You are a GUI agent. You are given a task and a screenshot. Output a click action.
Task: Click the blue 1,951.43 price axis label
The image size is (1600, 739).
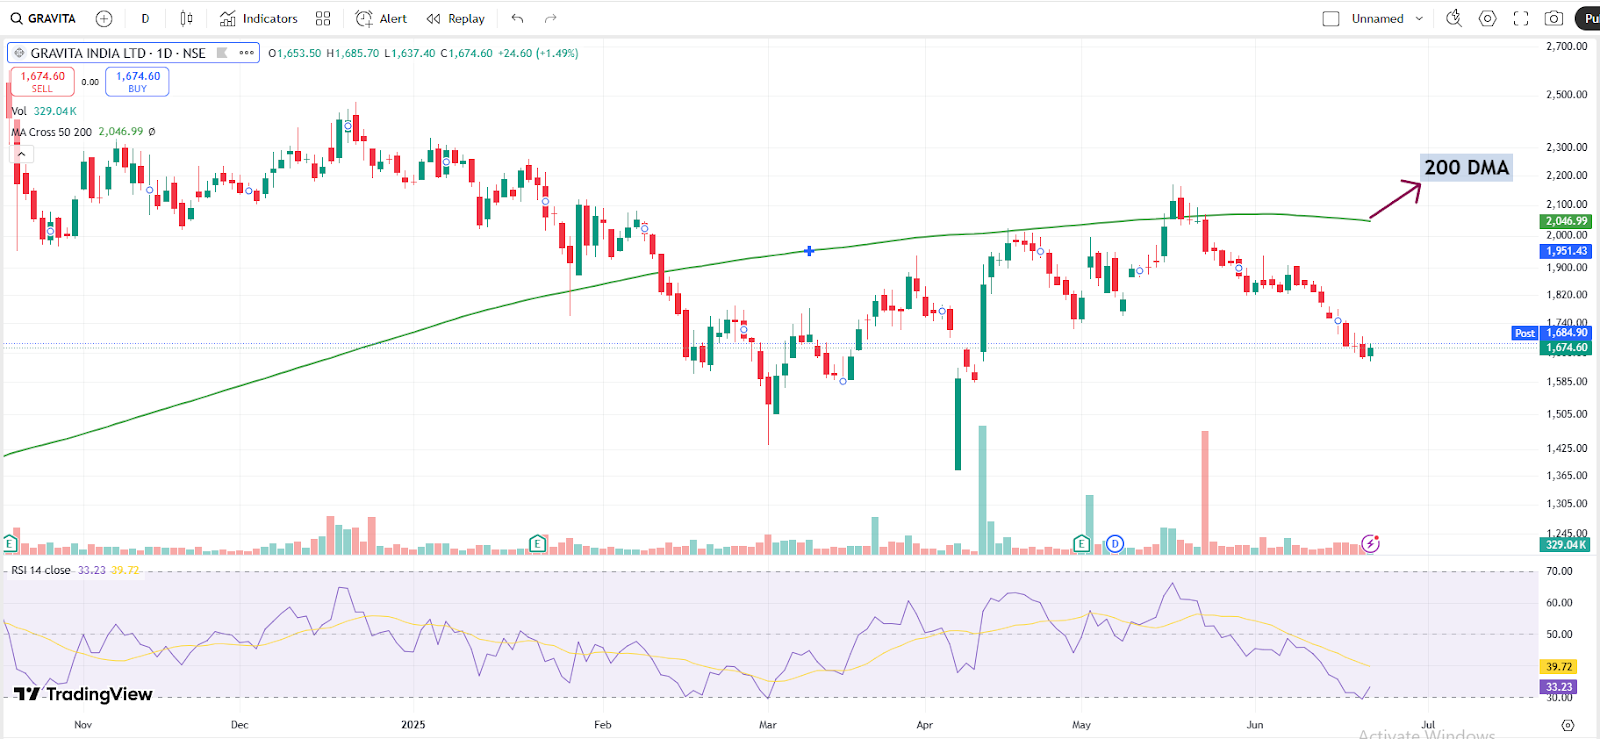(1566, 251)
